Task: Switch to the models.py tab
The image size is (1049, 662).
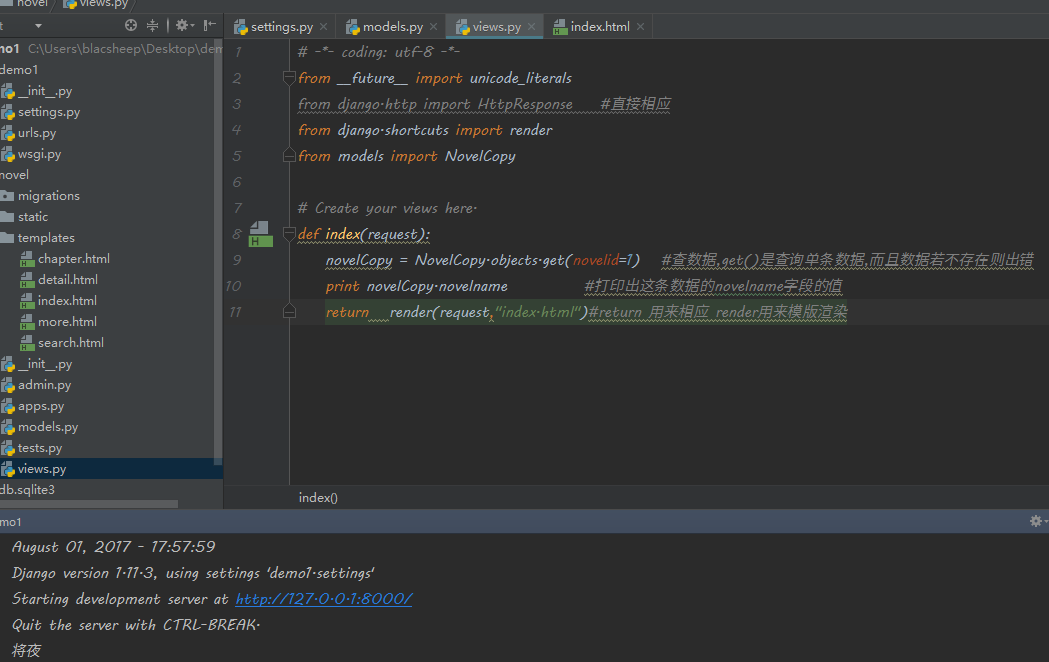Action: 391,27
